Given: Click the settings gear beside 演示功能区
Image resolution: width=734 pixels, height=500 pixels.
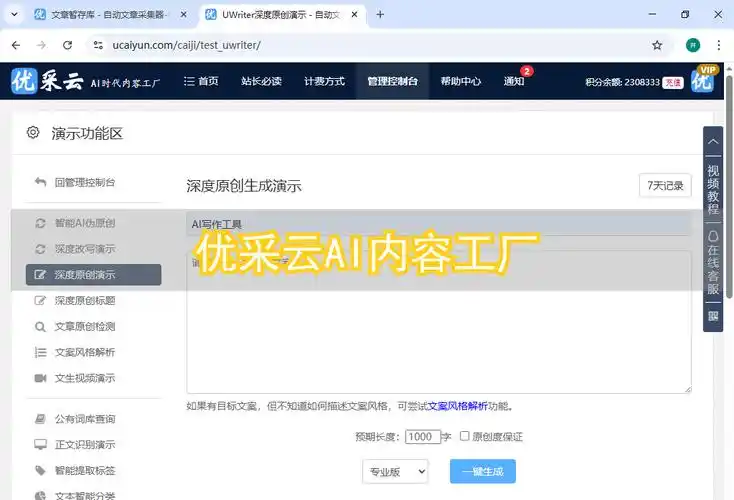Looking at the screenshot, I should pos(33,132).
